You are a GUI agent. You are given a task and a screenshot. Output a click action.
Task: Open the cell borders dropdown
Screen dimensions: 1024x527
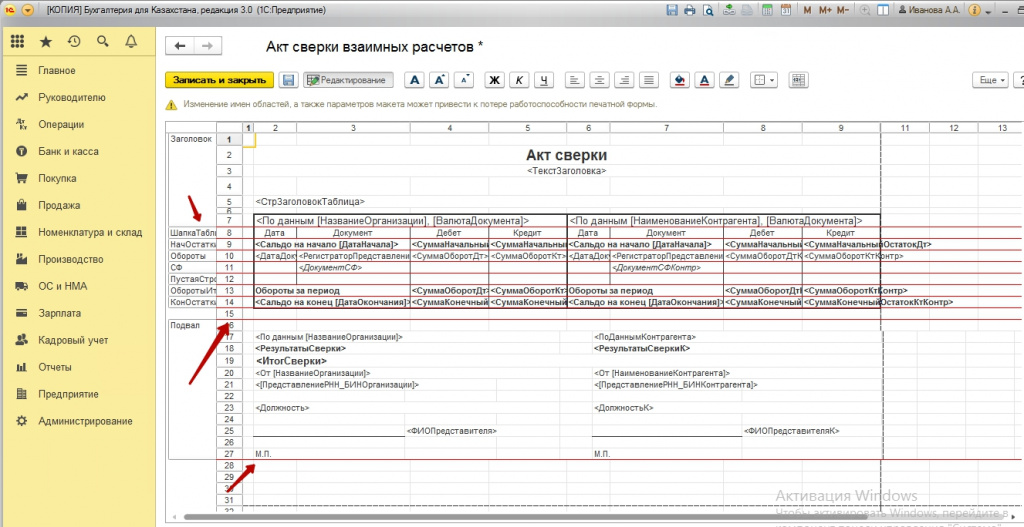763,80
